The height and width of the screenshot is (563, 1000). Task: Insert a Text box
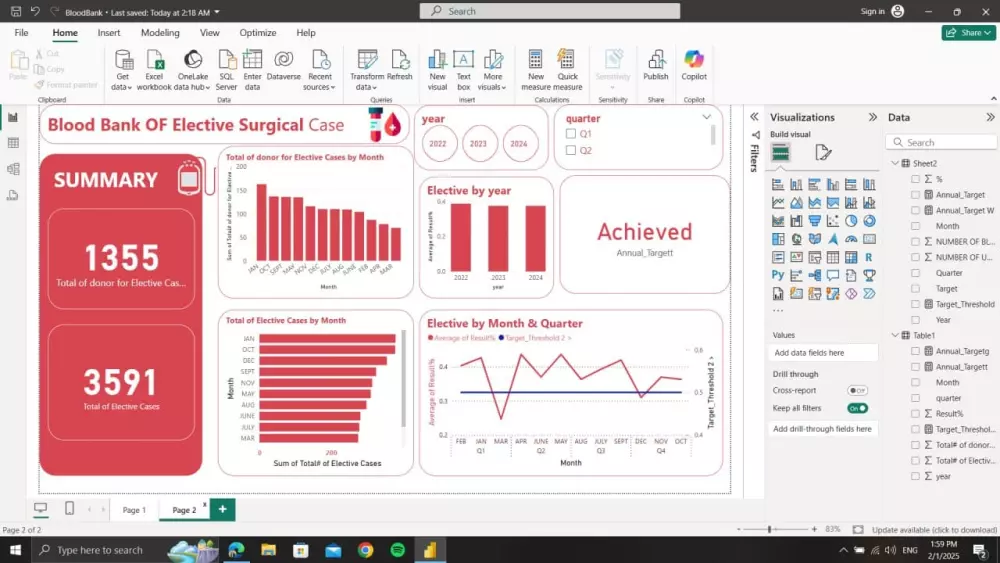[464, 69]
